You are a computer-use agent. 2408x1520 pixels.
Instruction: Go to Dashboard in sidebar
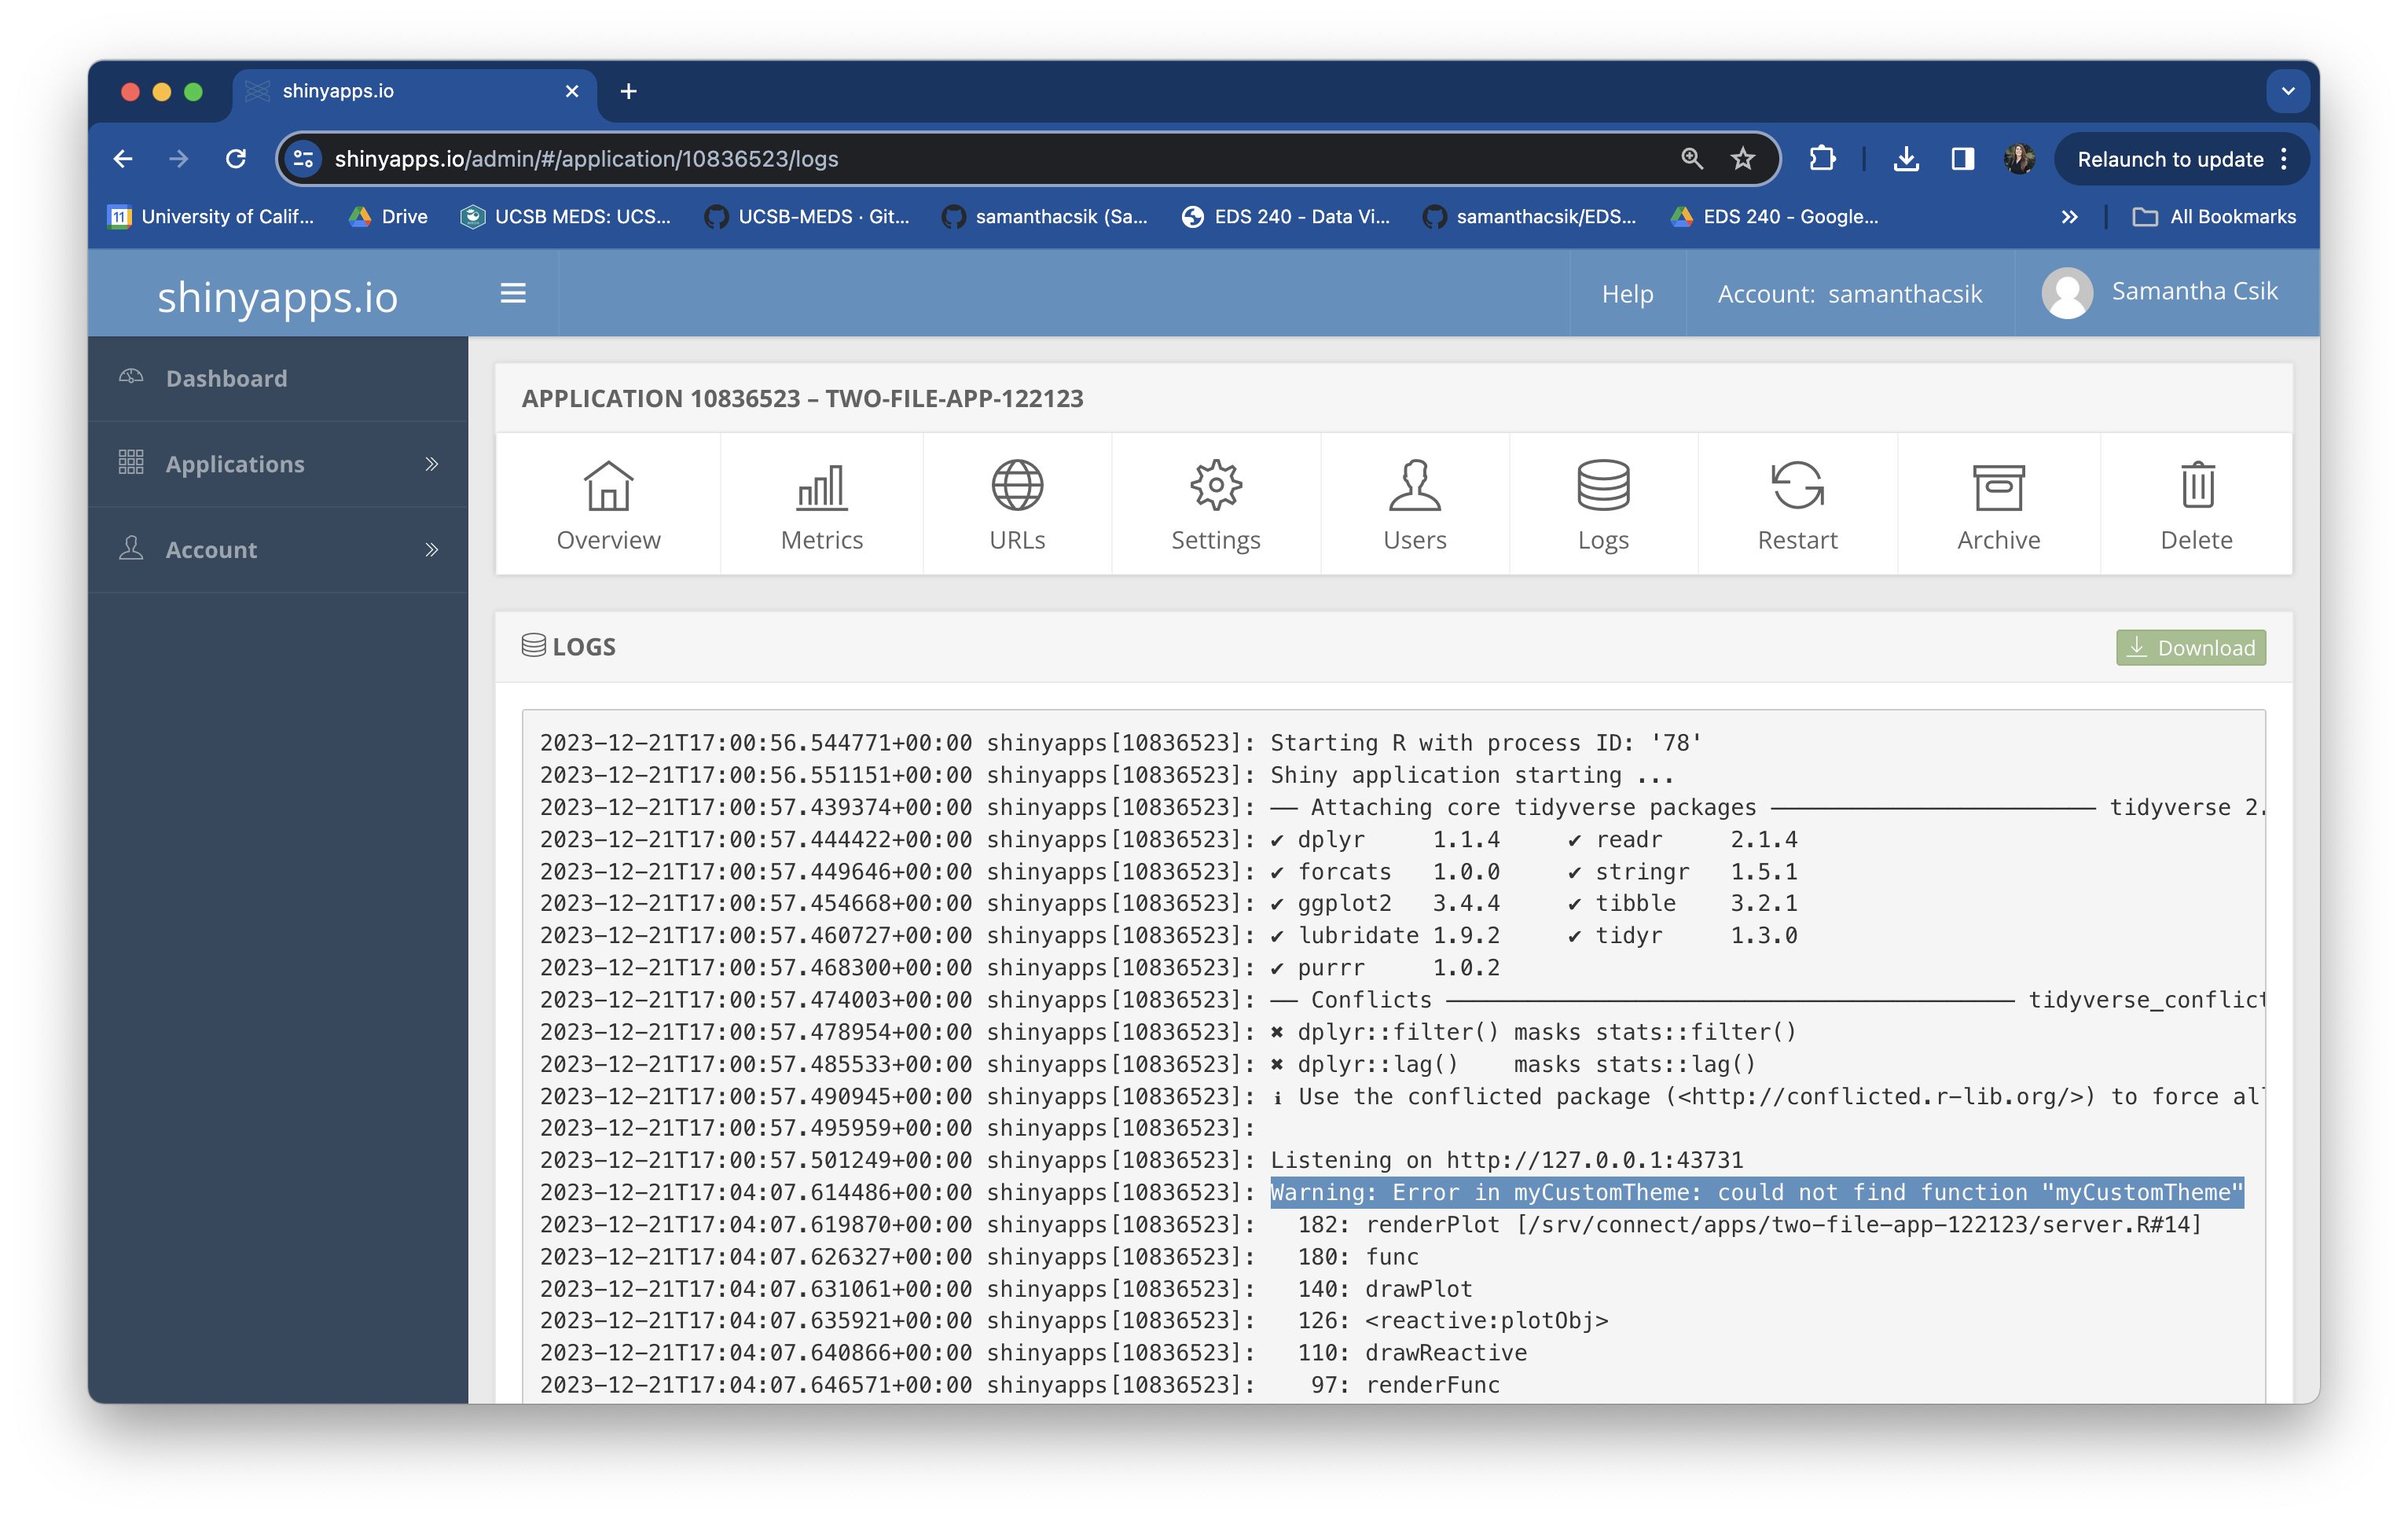227,378
